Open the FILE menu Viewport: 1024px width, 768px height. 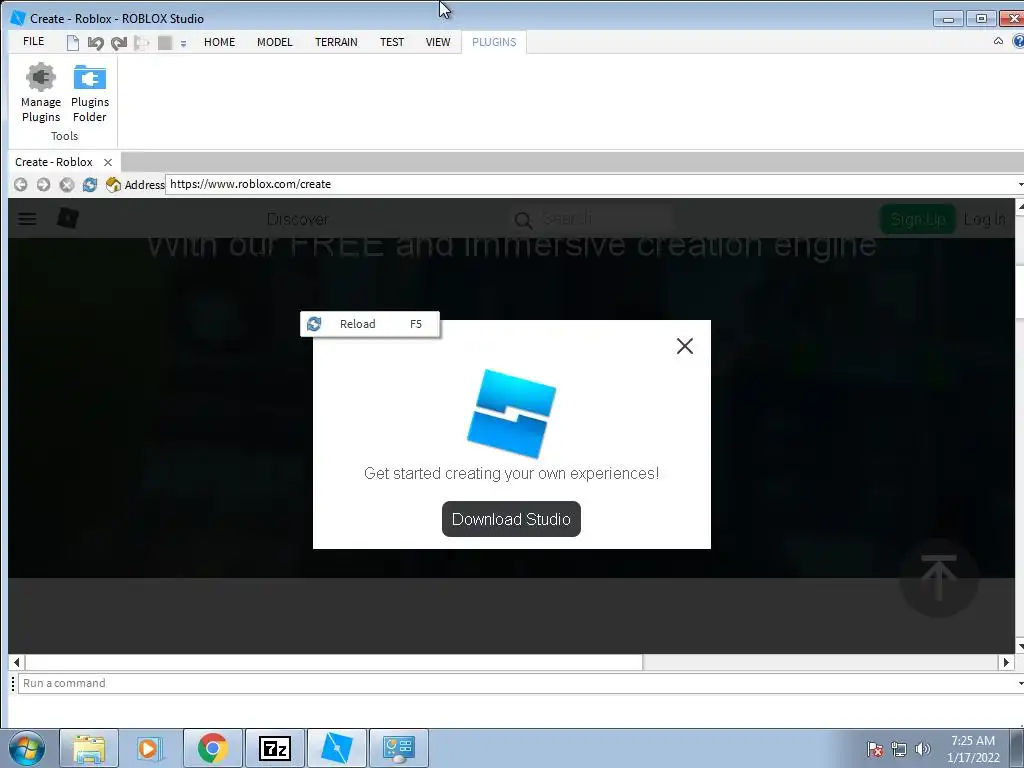point(33,41)
